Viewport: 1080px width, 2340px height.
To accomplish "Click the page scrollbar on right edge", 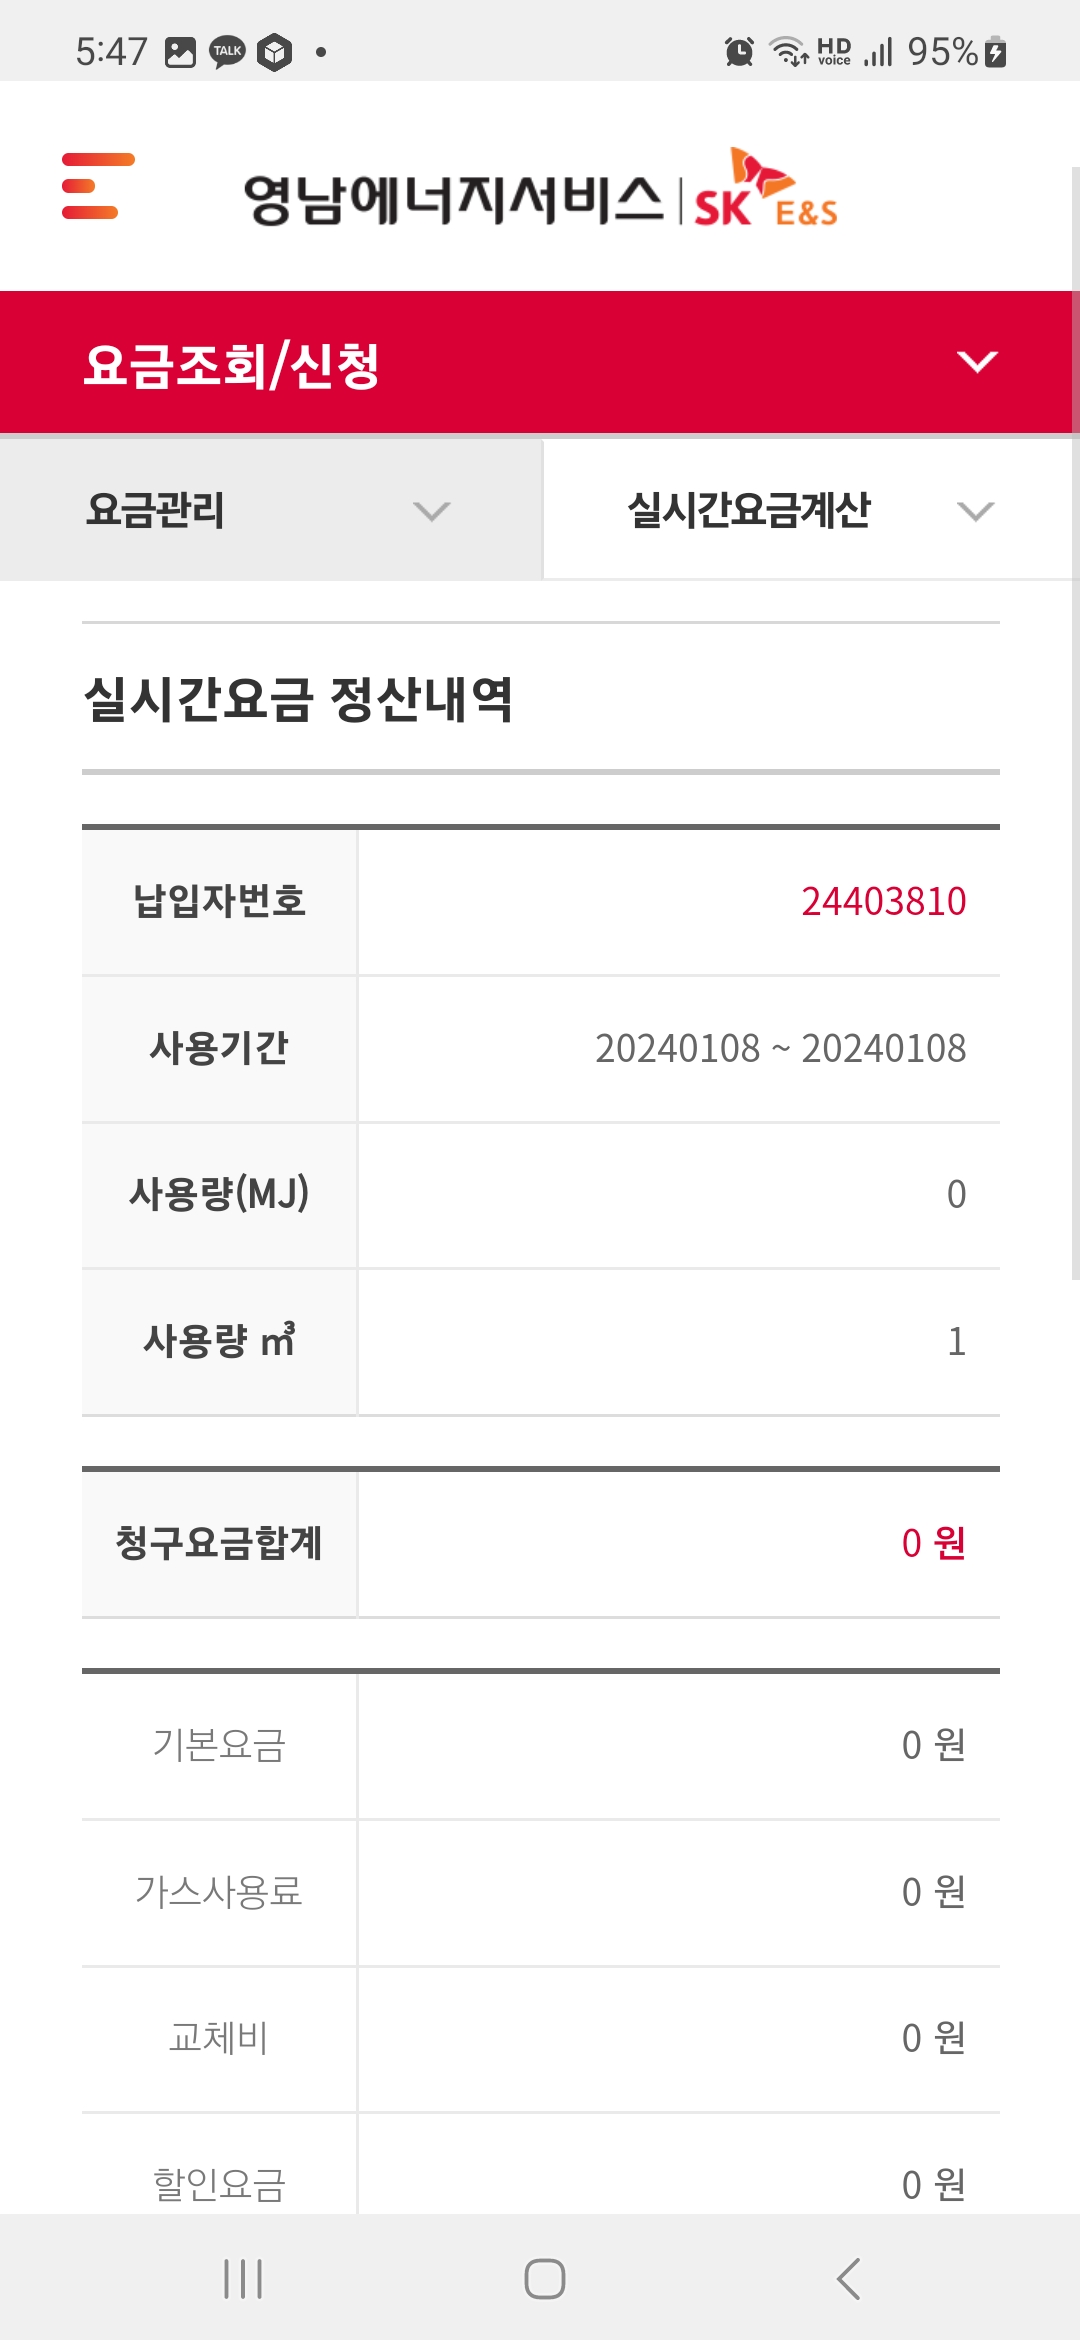I will 1074,720.
